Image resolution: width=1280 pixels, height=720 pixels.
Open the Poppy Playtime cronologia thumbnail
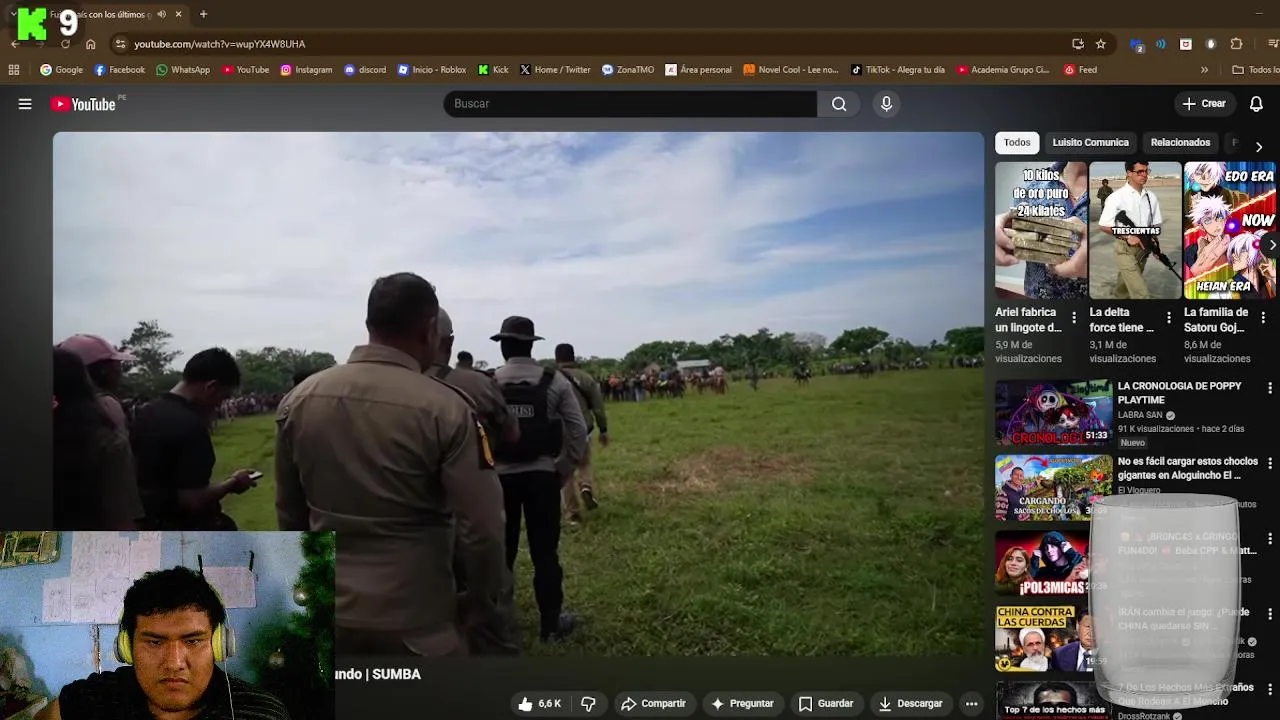tap(1053, 412)
